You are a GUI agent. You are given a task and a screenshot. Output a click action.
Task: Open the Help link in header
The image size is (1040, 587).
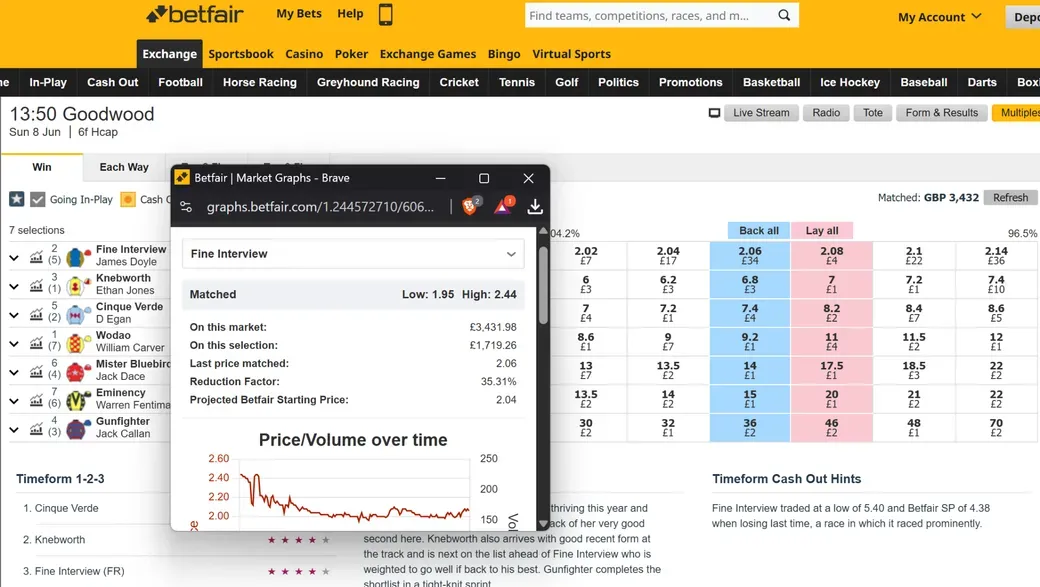350,13
